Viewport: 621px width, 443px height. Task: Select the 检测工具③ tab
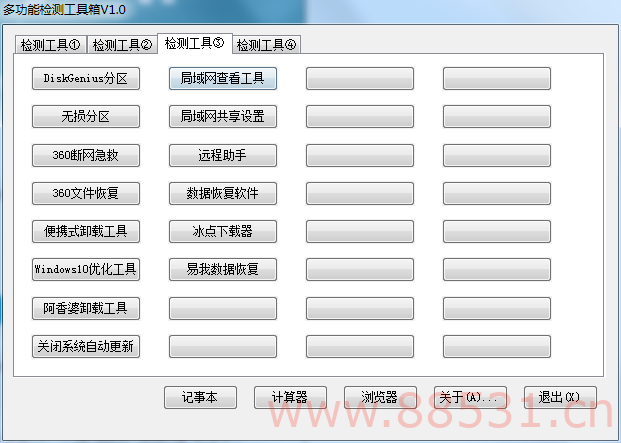coord(195,43)
